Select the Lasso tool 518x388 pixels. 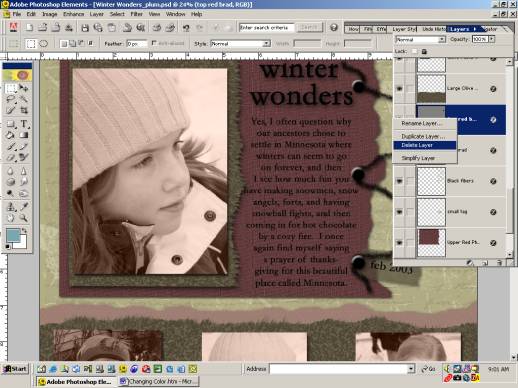point(10,99)
